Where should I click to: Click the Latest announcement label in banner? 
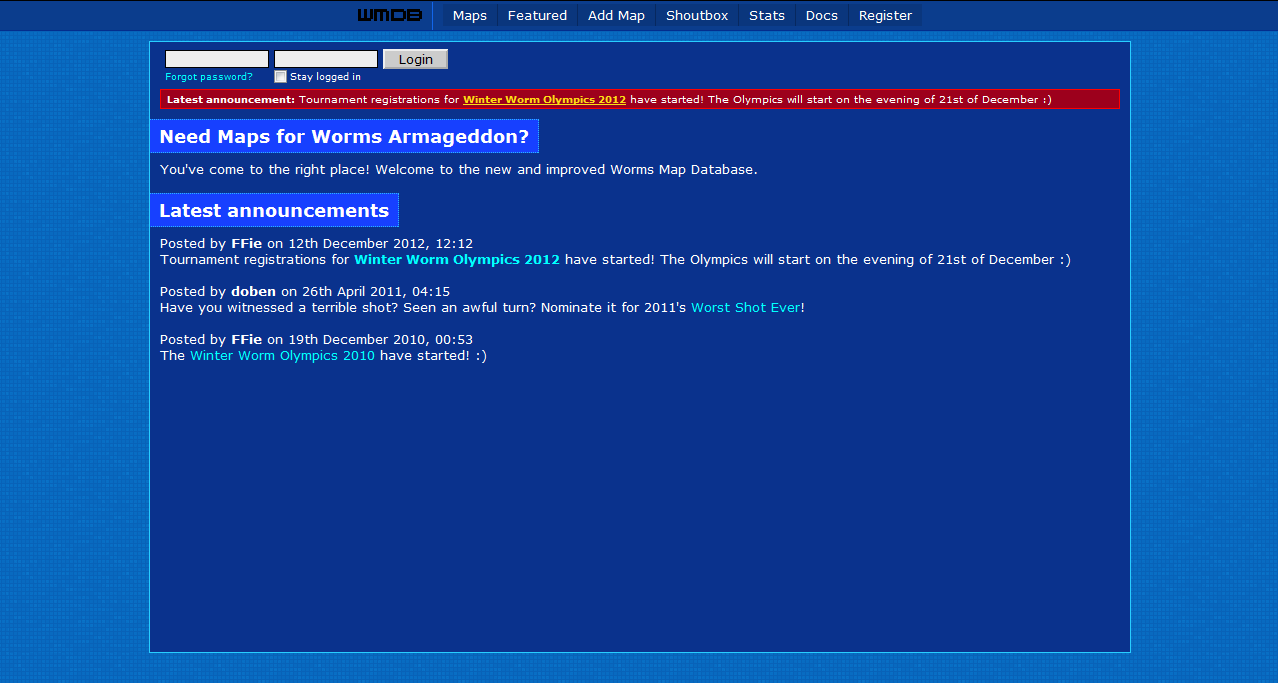[x=231, y=100]
